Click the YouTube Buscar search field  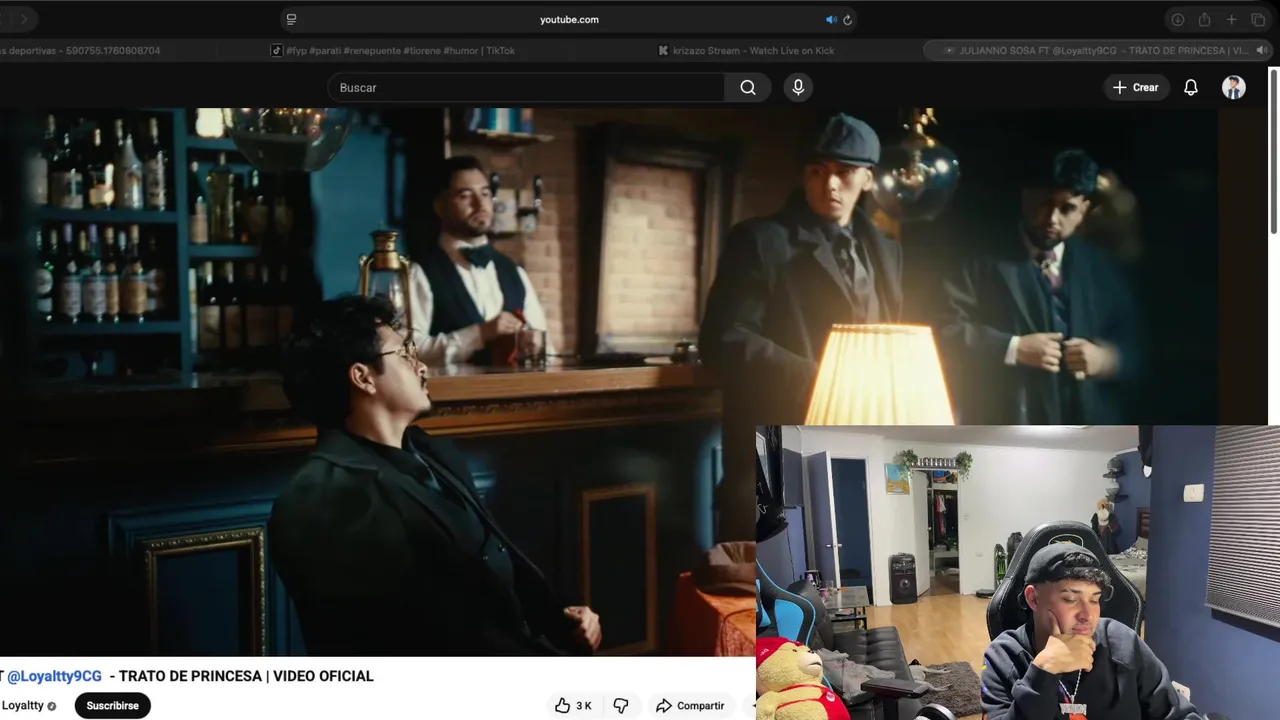point(526,88)
